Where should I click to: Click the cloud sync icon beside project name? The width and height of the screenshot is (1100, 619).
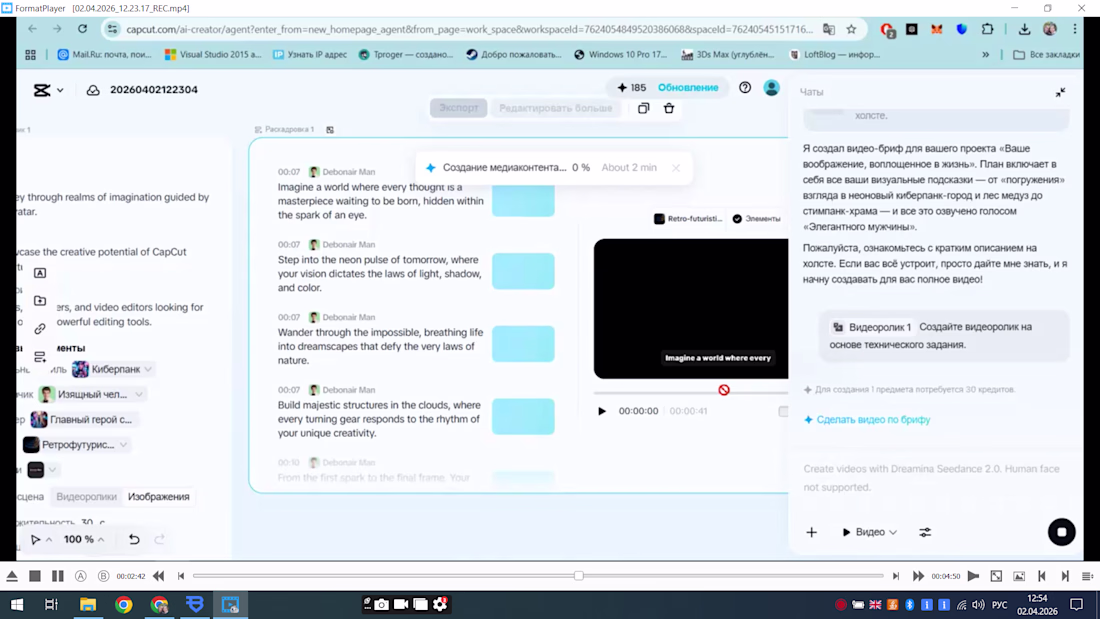tap(93, 90)
